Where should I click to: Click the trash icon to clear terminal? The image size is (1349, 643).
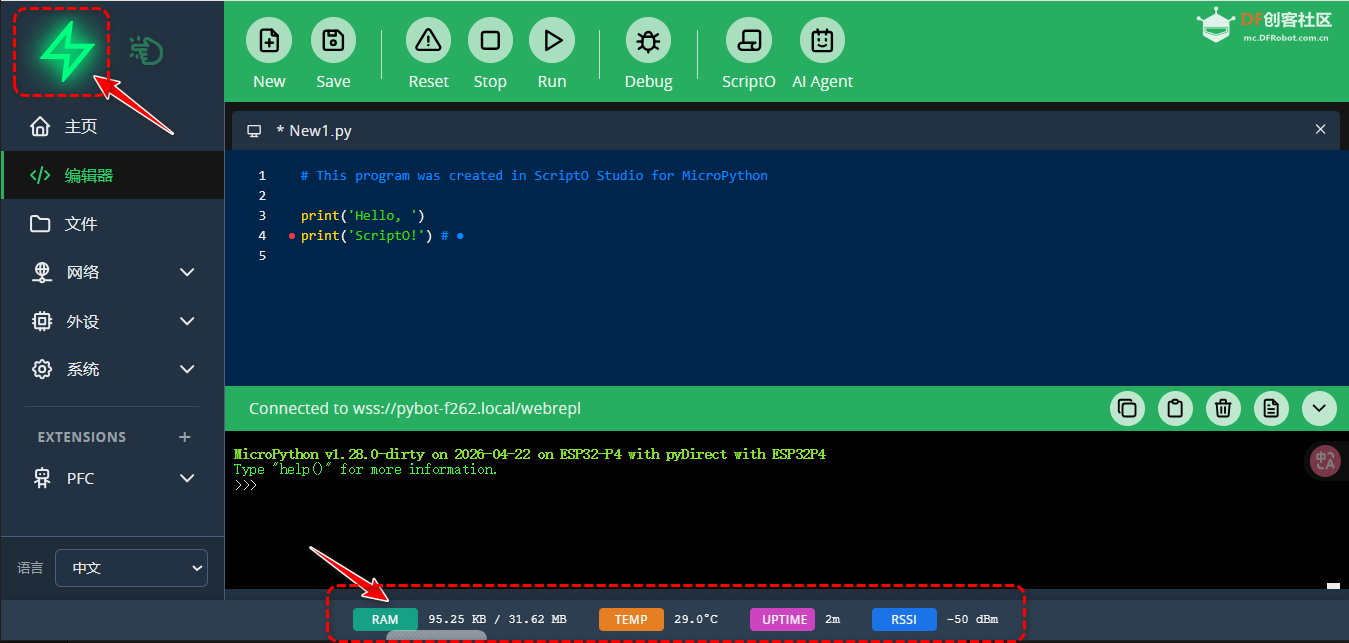click(1222, 408)
